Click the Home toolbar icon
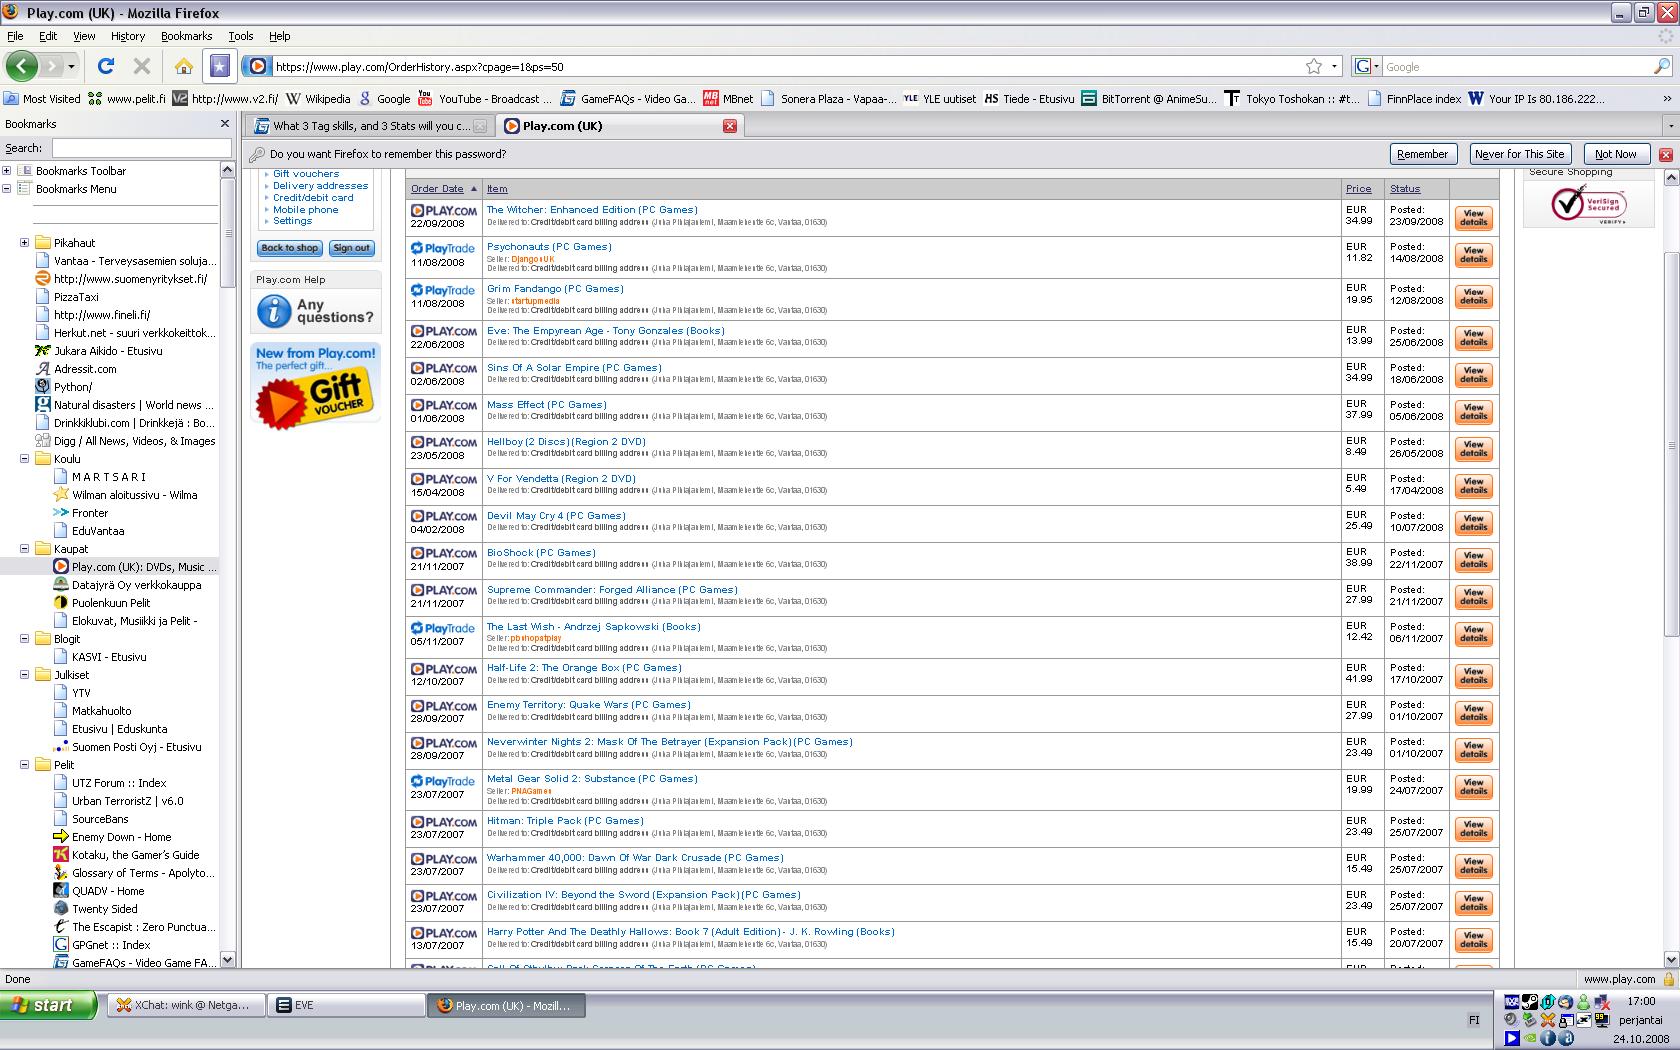 (x=183, y=67)
